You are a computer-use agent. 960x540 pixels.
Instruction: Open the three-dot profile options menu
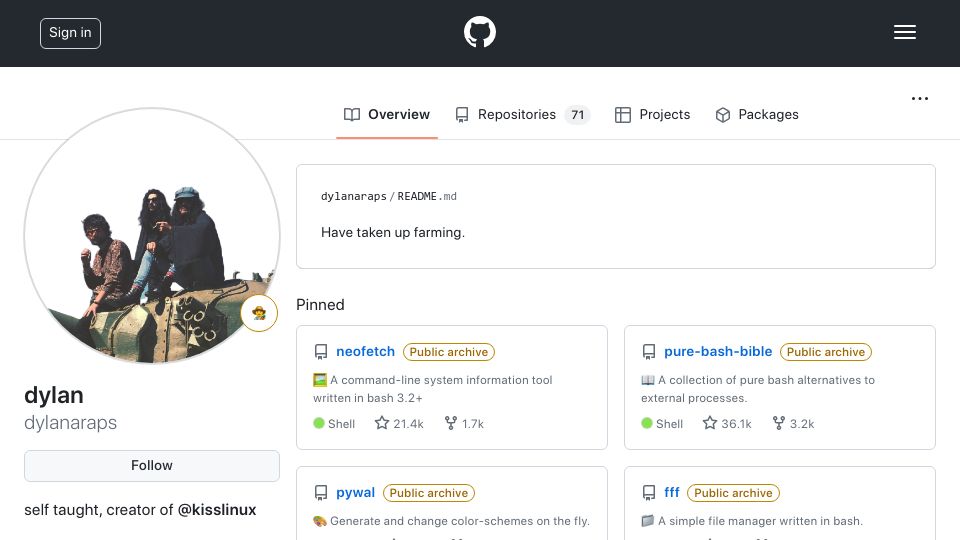(920, 99)
